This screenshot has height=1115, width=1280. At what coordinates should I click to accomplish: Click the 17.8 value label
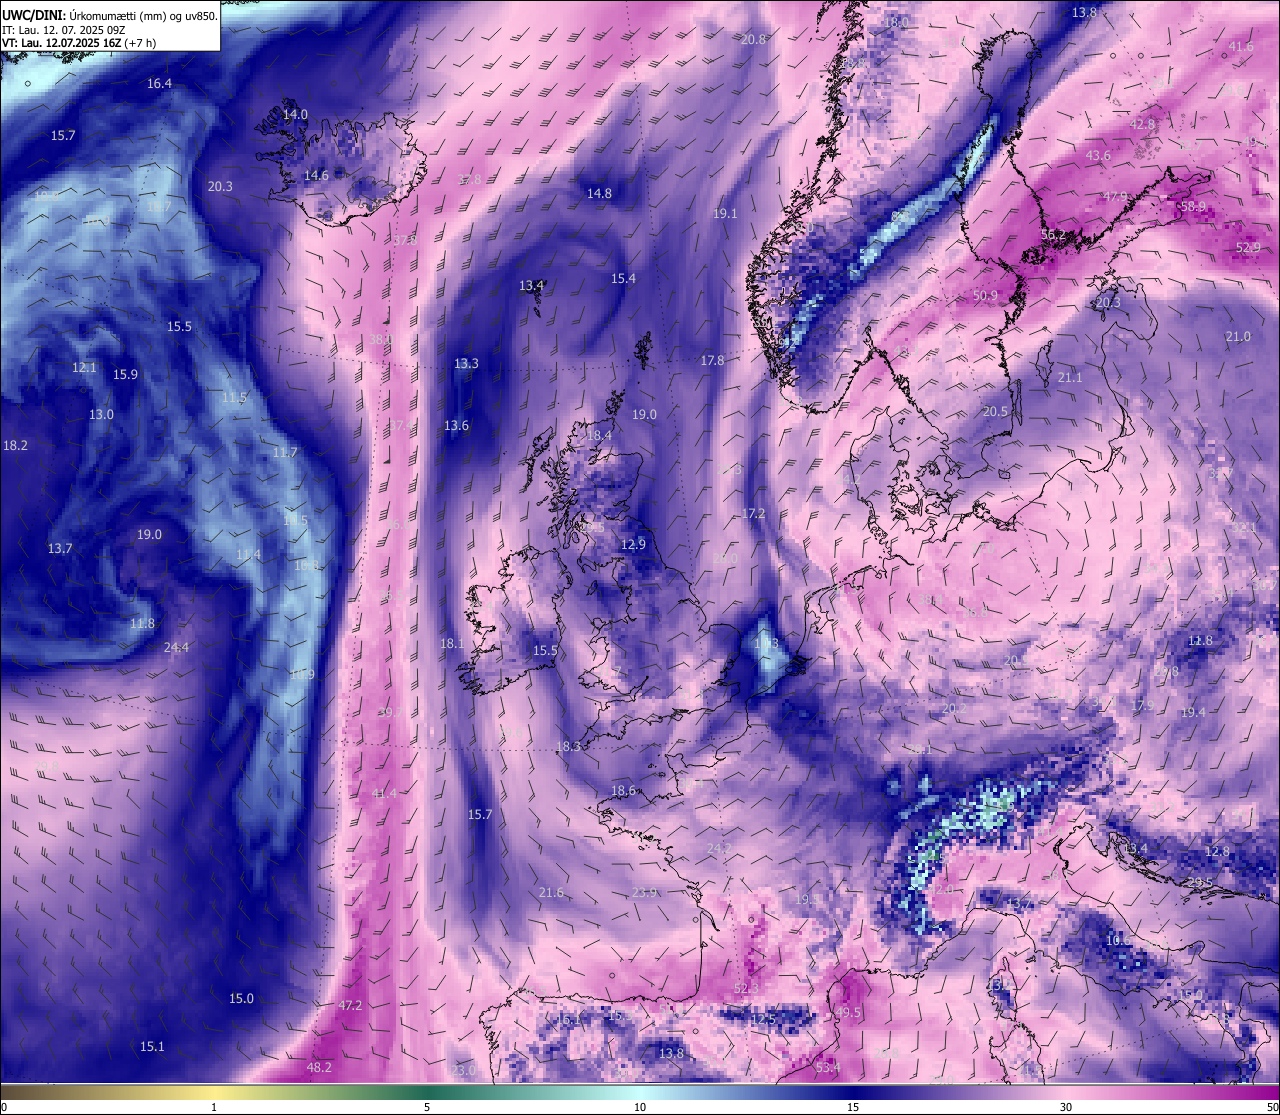712,361
